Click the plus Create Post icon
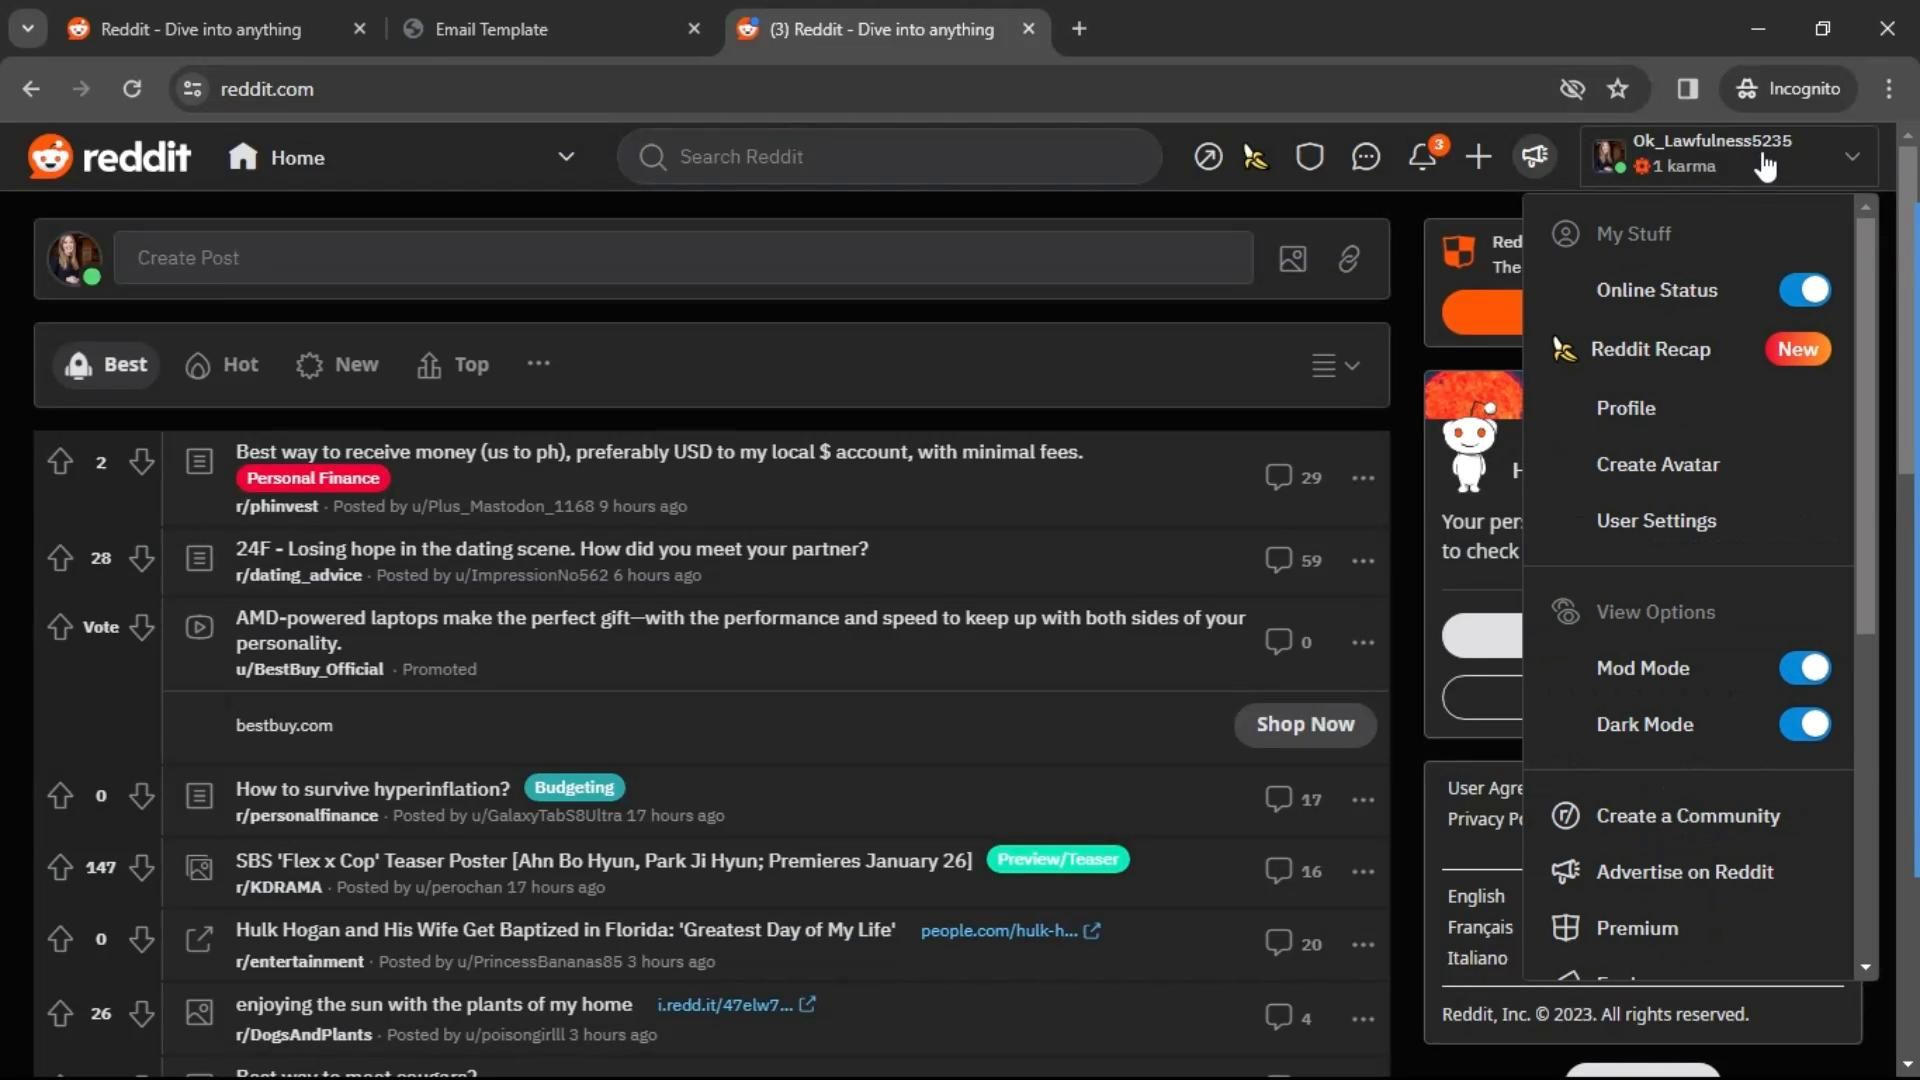This screenshot has width=1920, height=1080. 1478,157
